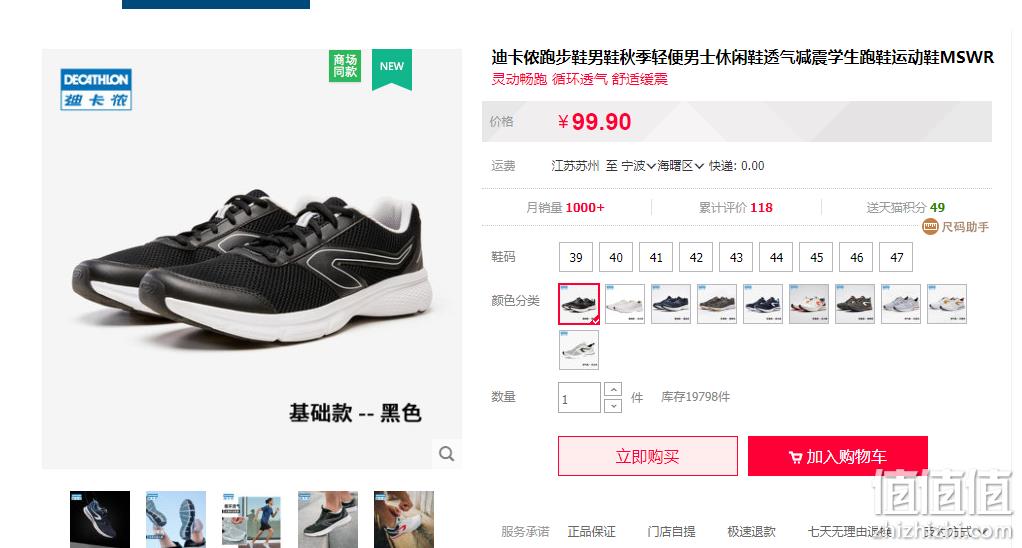Open the shoe sole thumbnail image

pos(176,519)
